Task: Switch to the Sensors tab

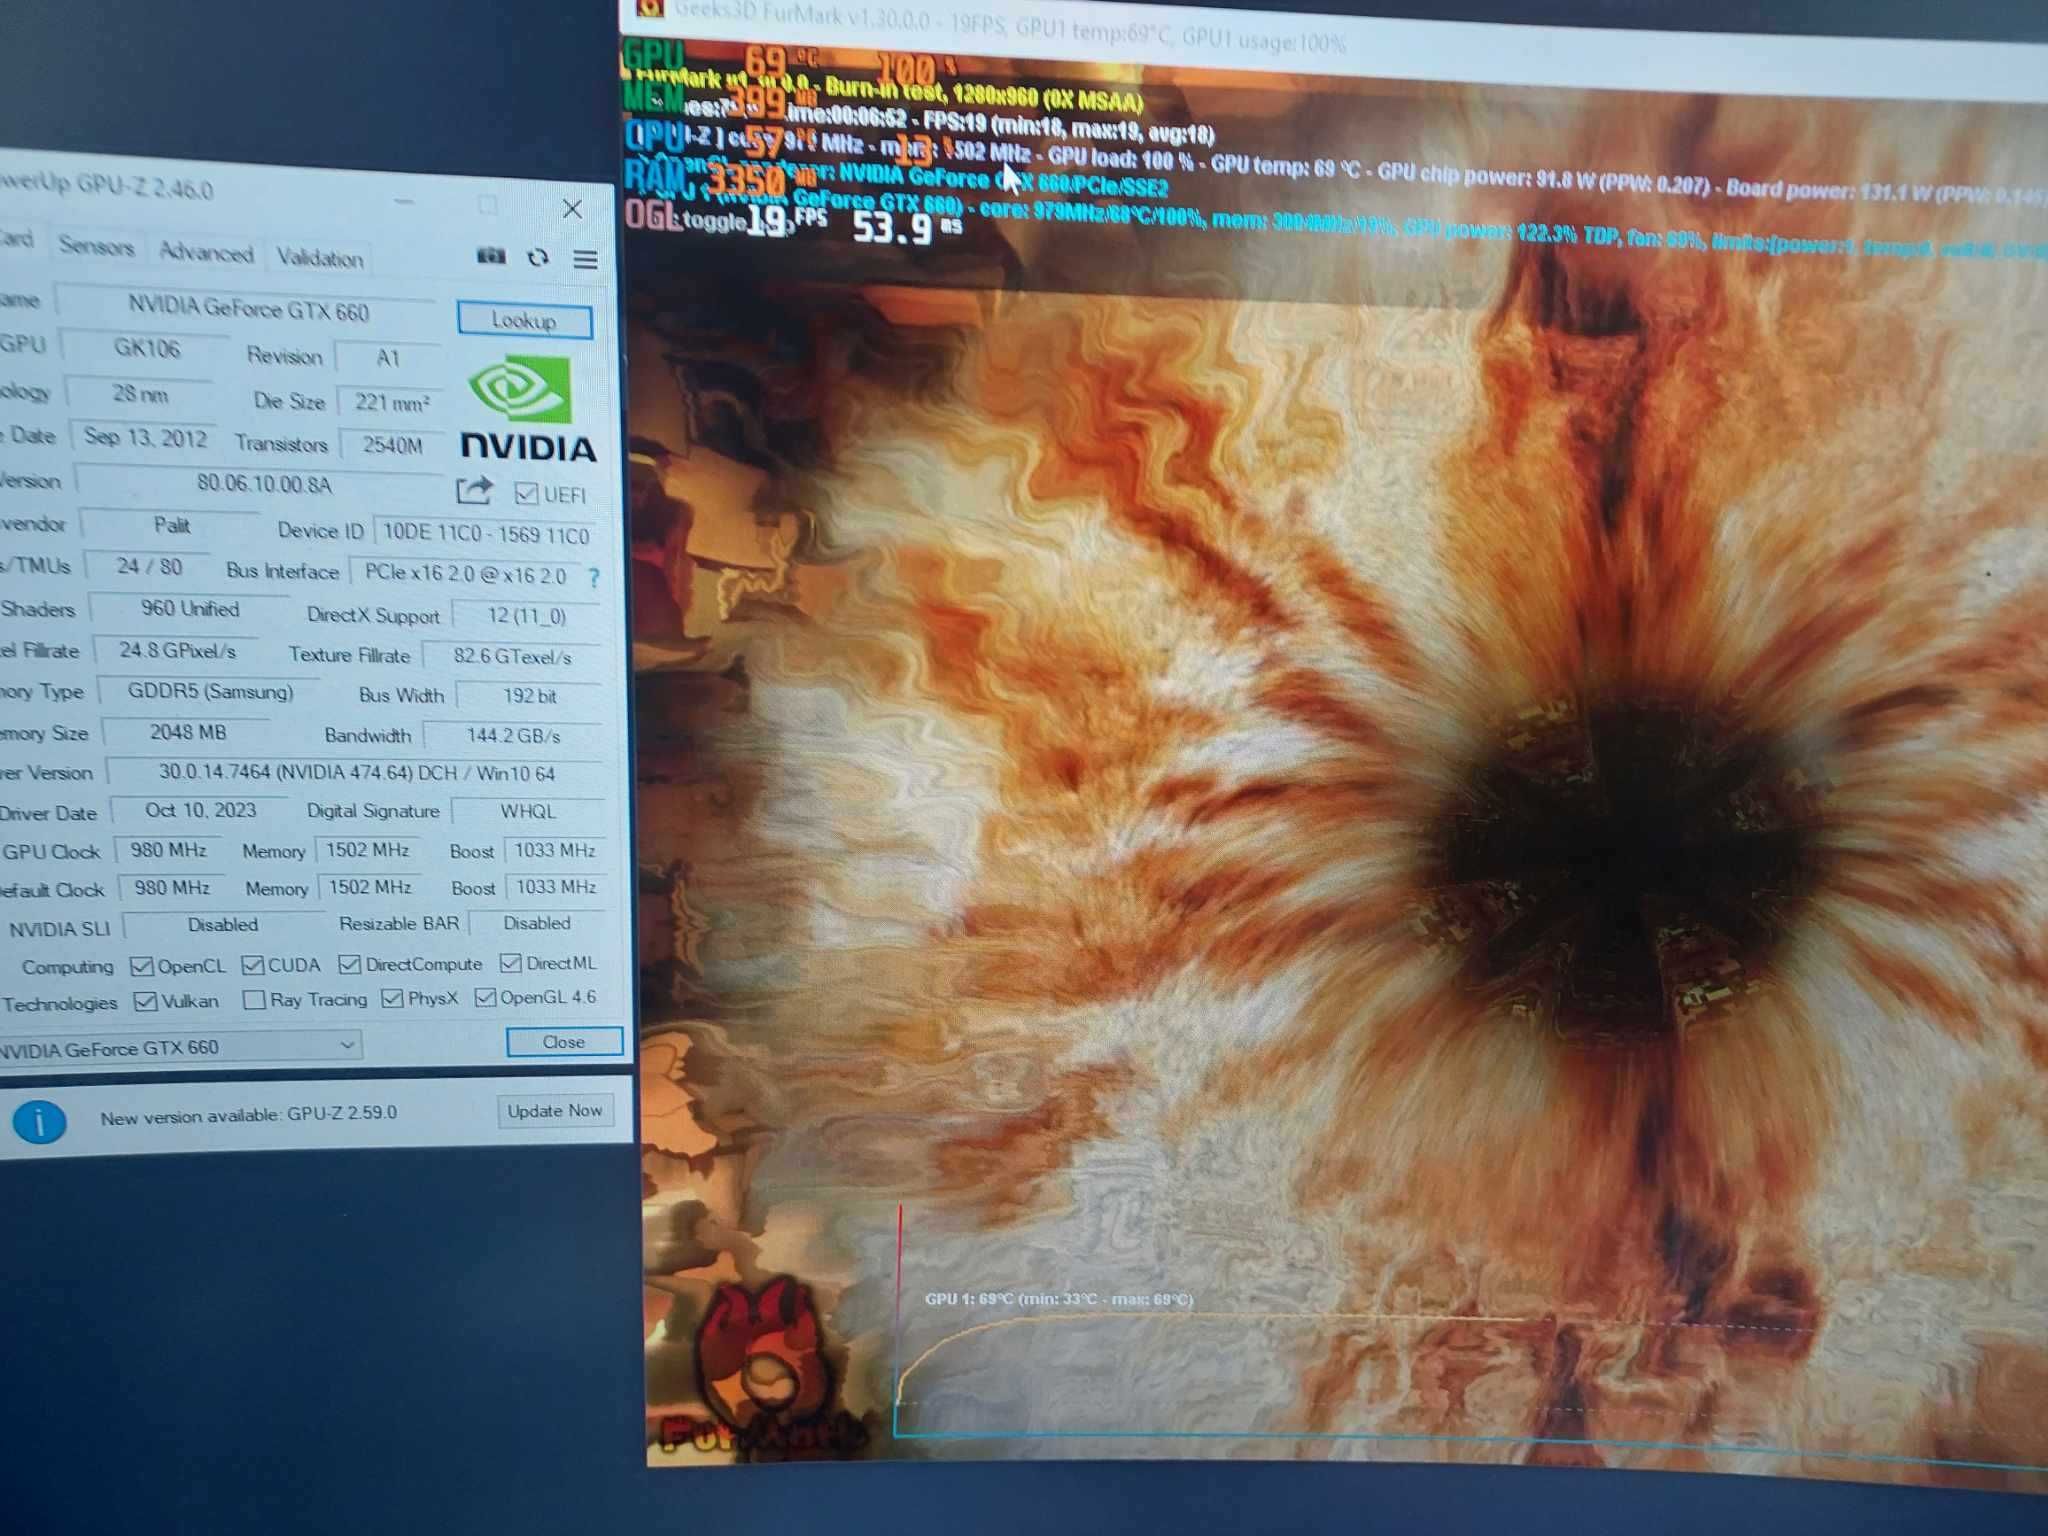Action: [x=96, y=246]
